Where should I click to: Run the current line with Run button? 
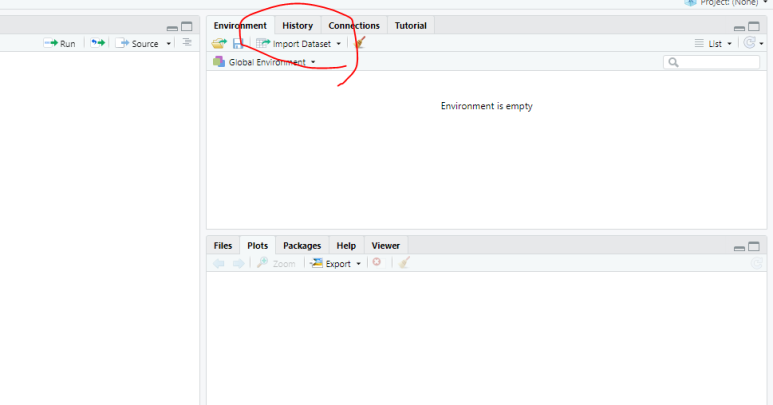[60, 43]
